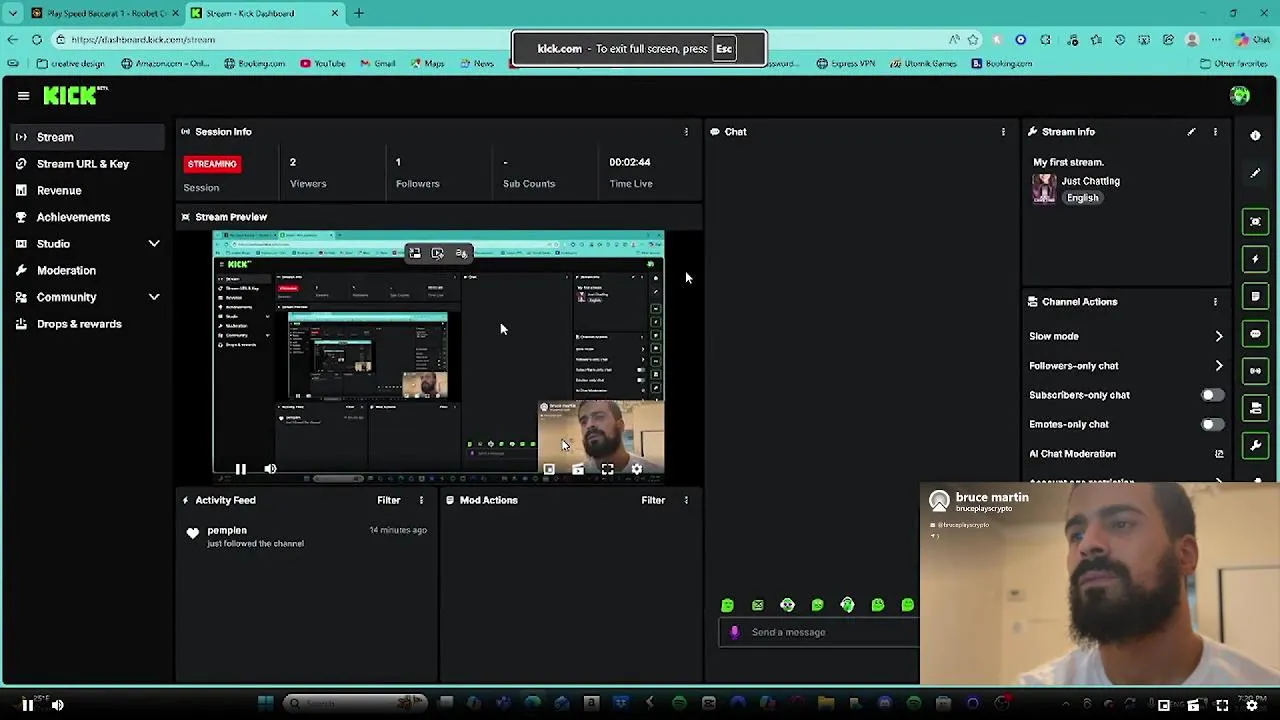Toggle the chat bubble widget icon in right rail
Image resolution: width=1280 pixels, height=720 pixels.
coord(1256,334)
